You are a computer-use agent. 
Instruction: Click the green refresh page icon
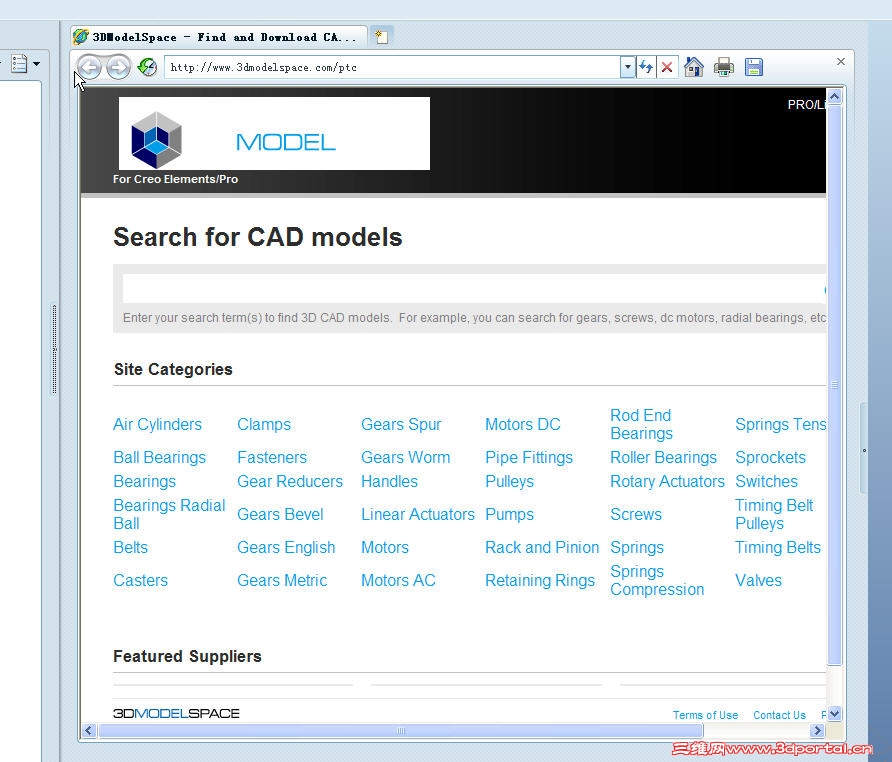pyautogui.click(x=147, y=67)
